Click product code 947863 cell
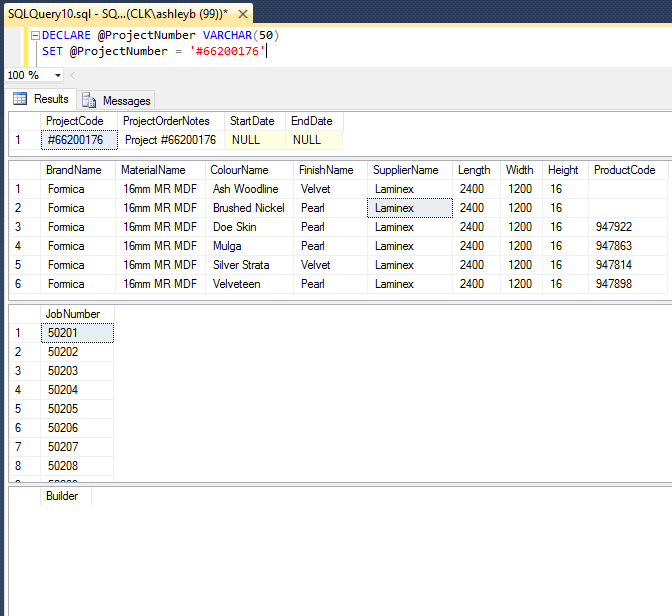 click(628, 246)
